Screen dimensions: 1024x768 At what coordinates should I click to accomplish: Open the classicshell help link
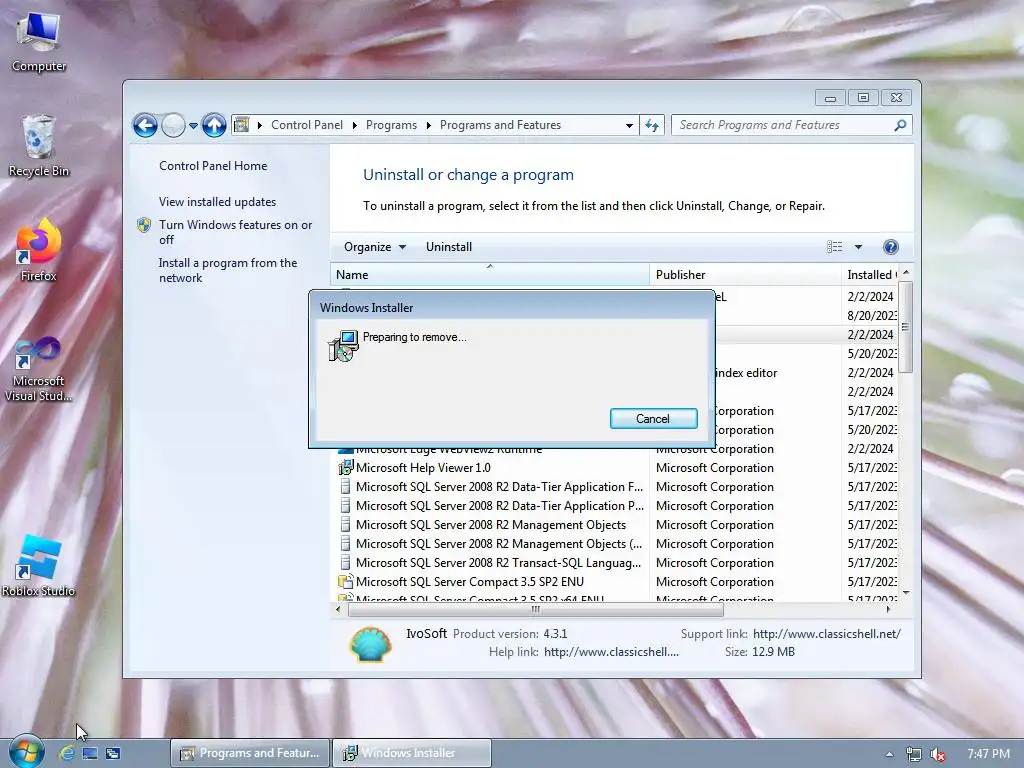pyautogui.click(x=611, y=652)
